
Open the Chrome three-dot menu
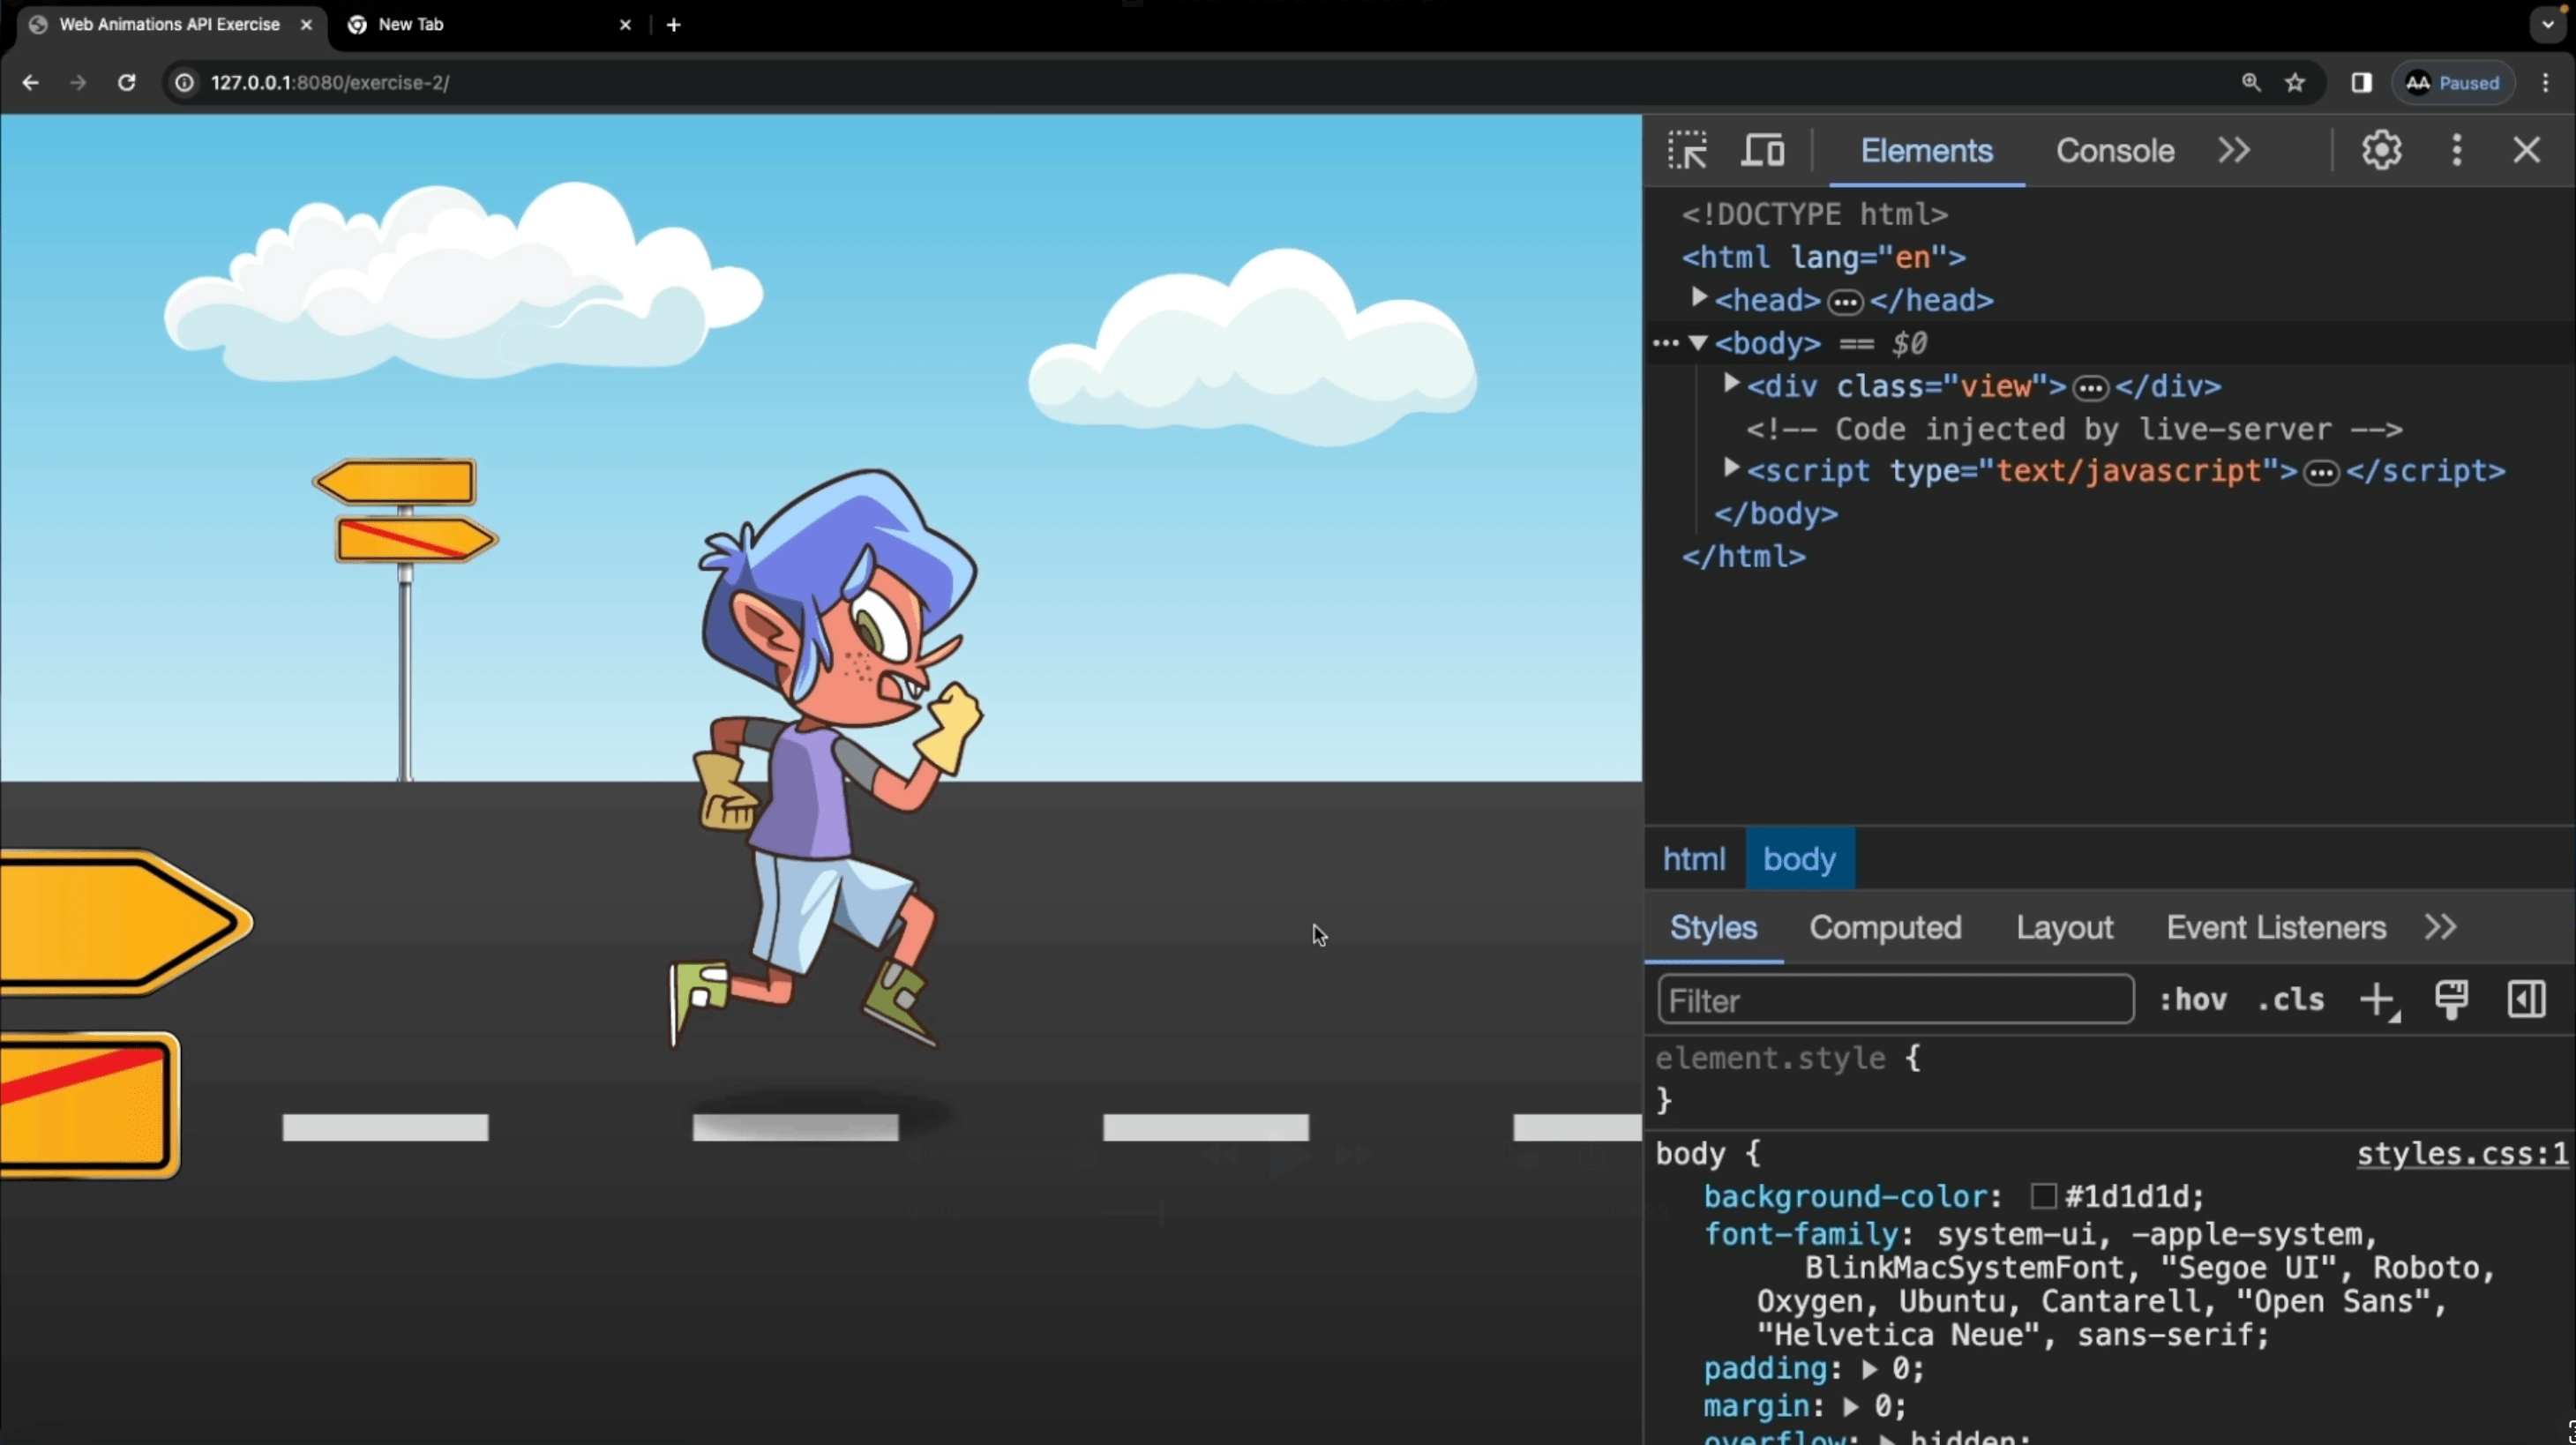(2546, 83)
